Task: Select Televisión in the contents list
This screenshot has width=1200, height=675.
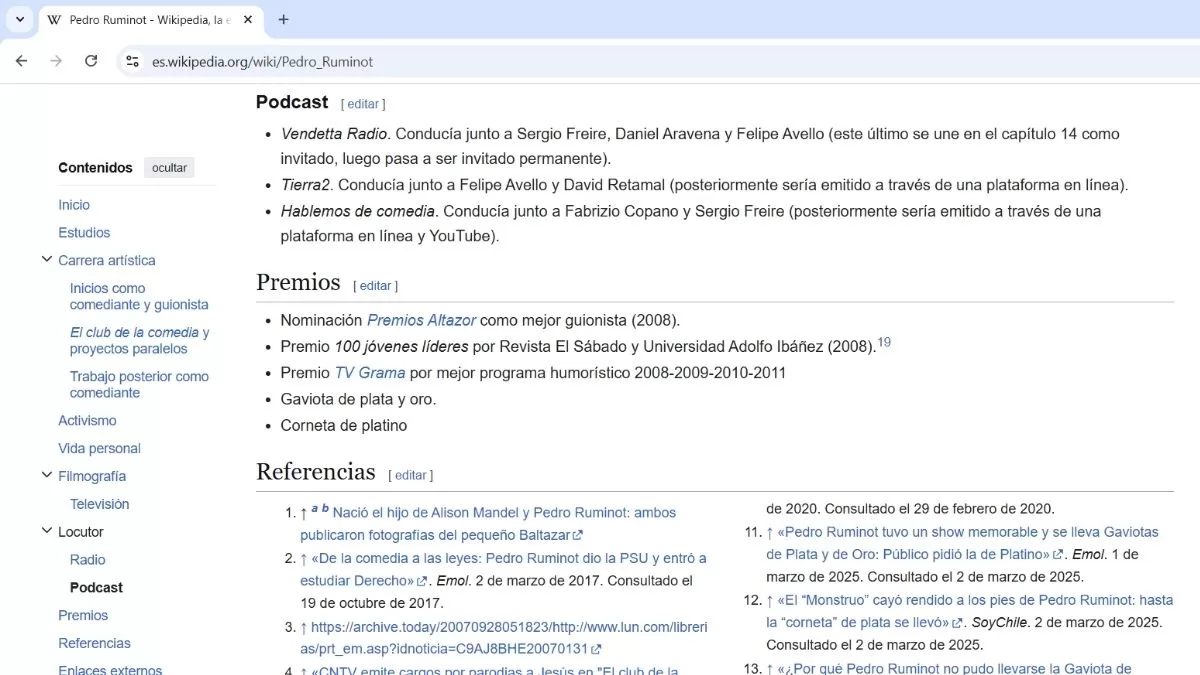Action: tap(99, 504)
